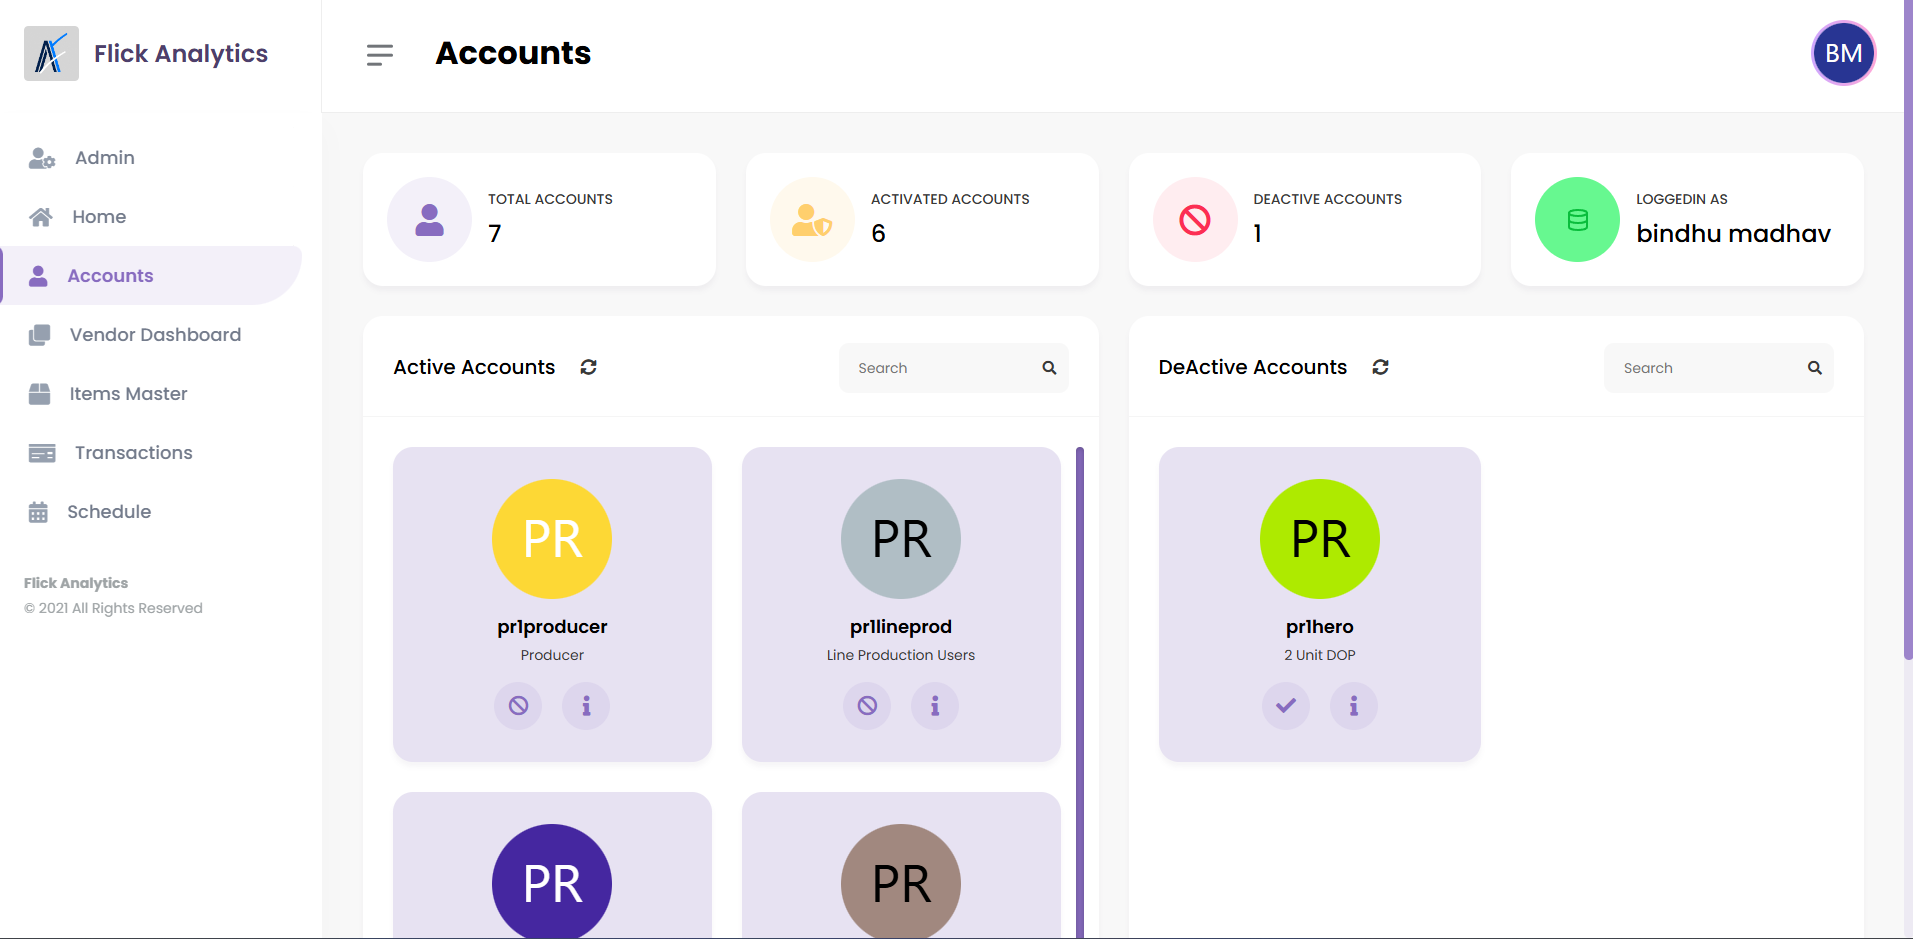Click the Active Accounts search magnifier icon
The image size is (1913, 939).
pyautogui.click(x=1049, y=368)
